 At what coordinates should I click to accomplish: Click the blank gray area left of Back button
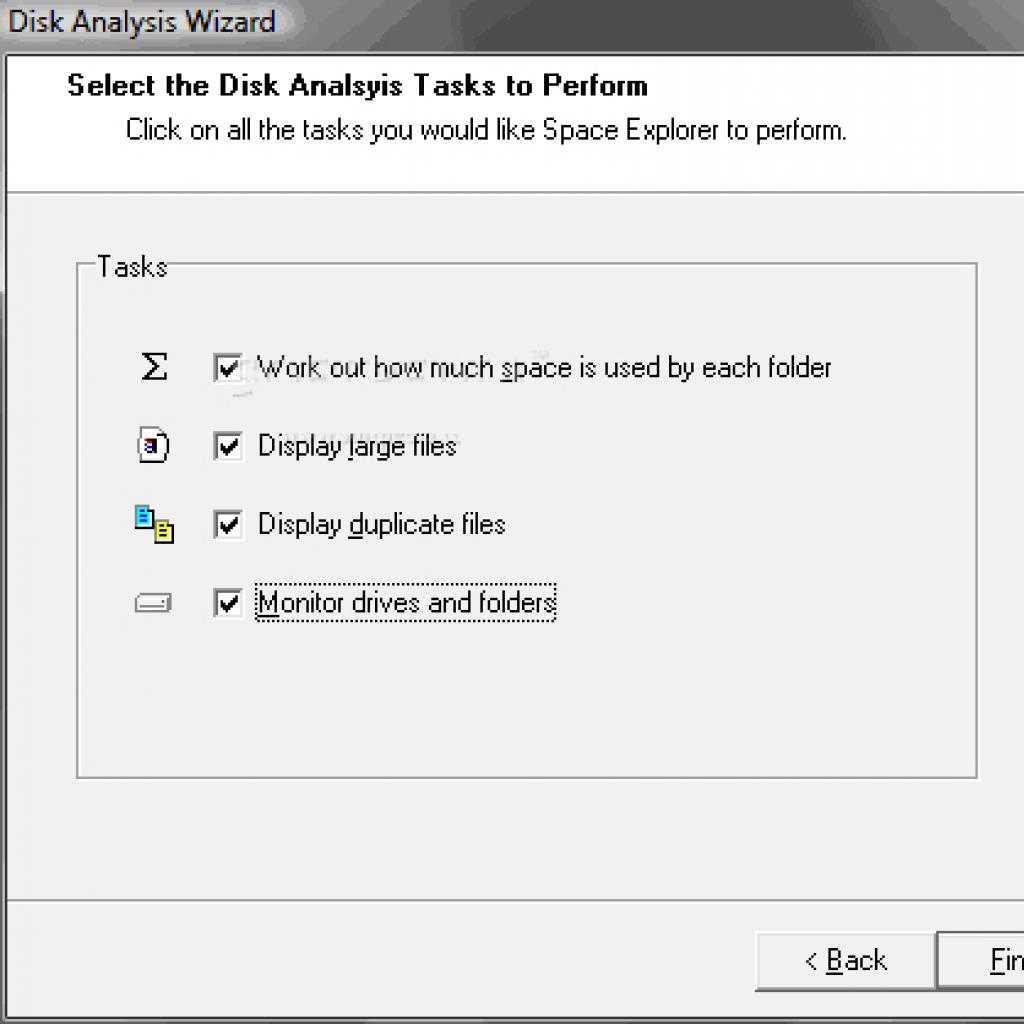tap(379, 961)
